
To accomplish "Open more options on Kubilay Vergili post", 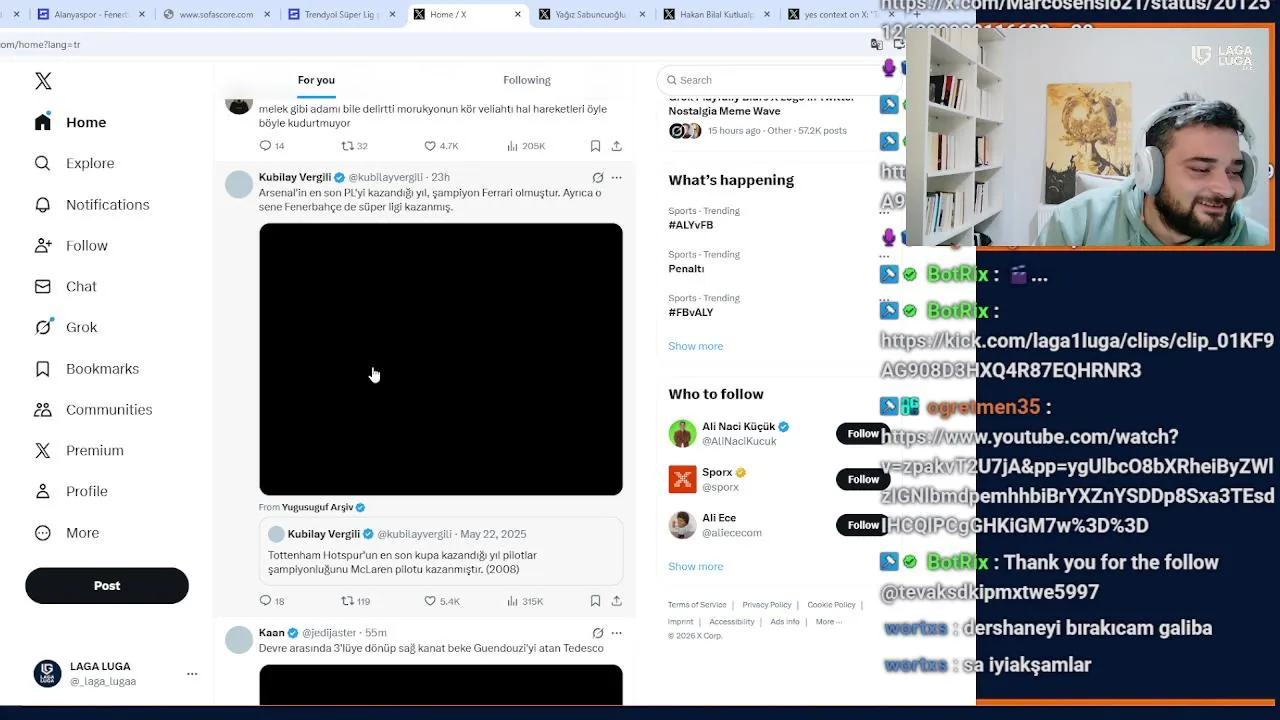I will pos(617,177).
